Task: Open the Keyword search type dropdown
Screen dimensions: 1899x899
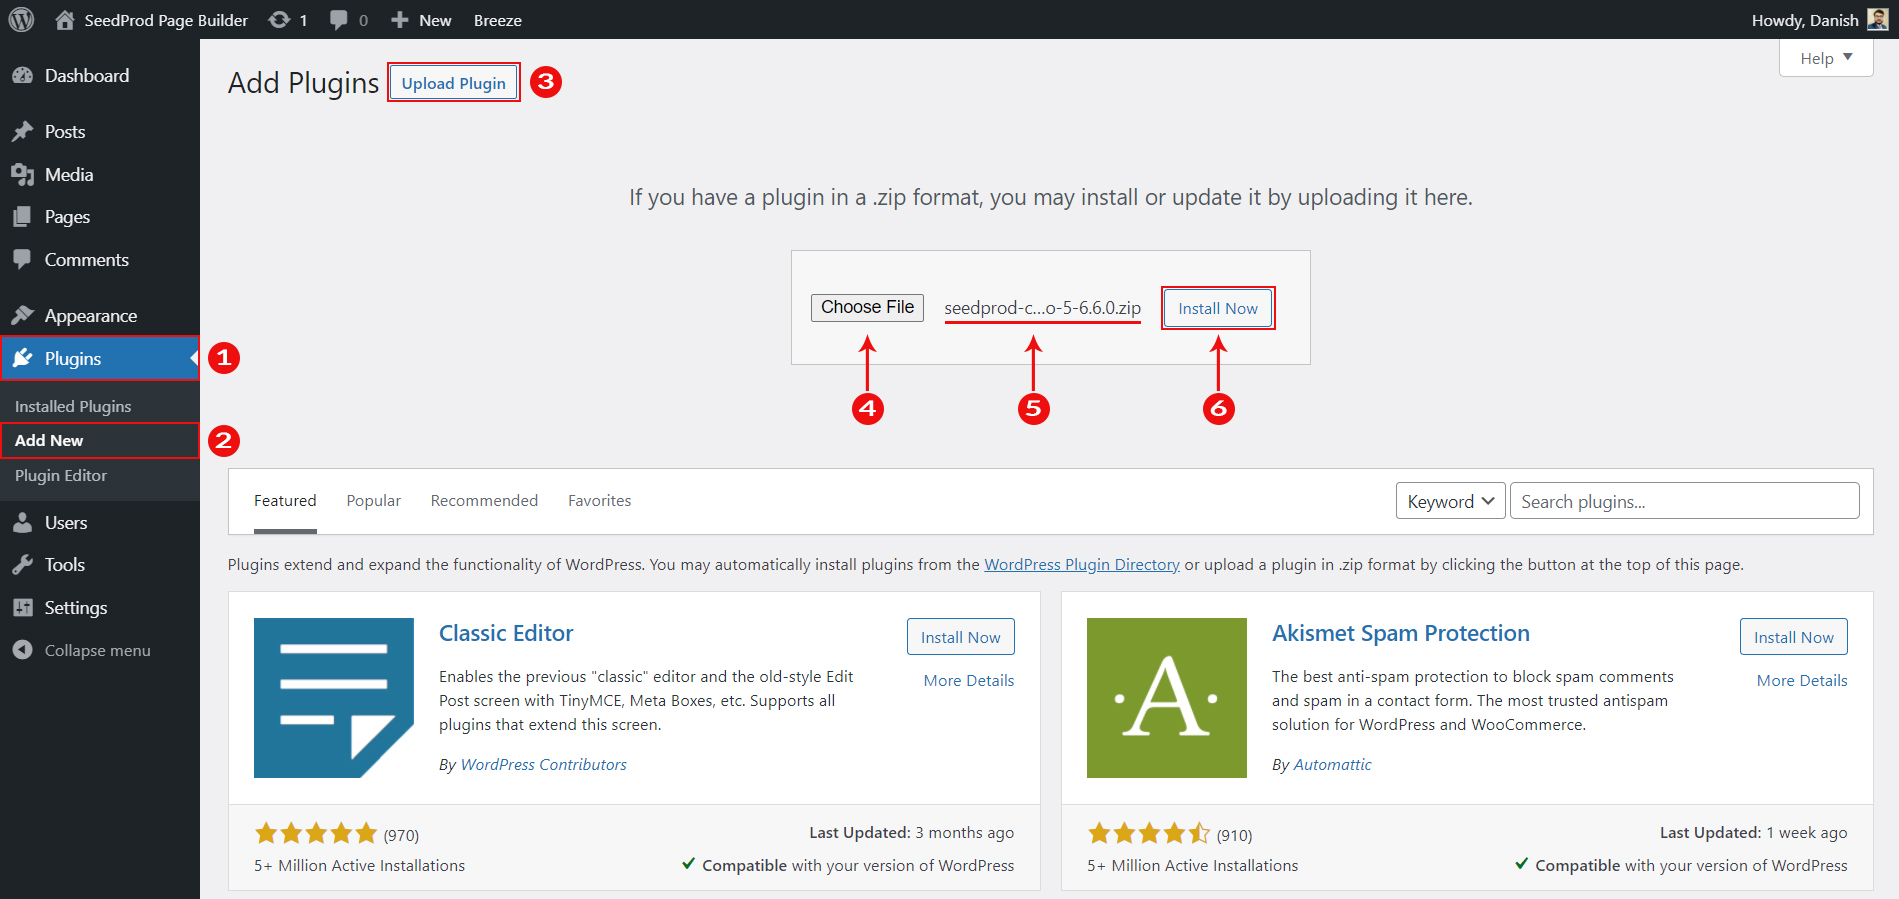Action: [1450, 501]
